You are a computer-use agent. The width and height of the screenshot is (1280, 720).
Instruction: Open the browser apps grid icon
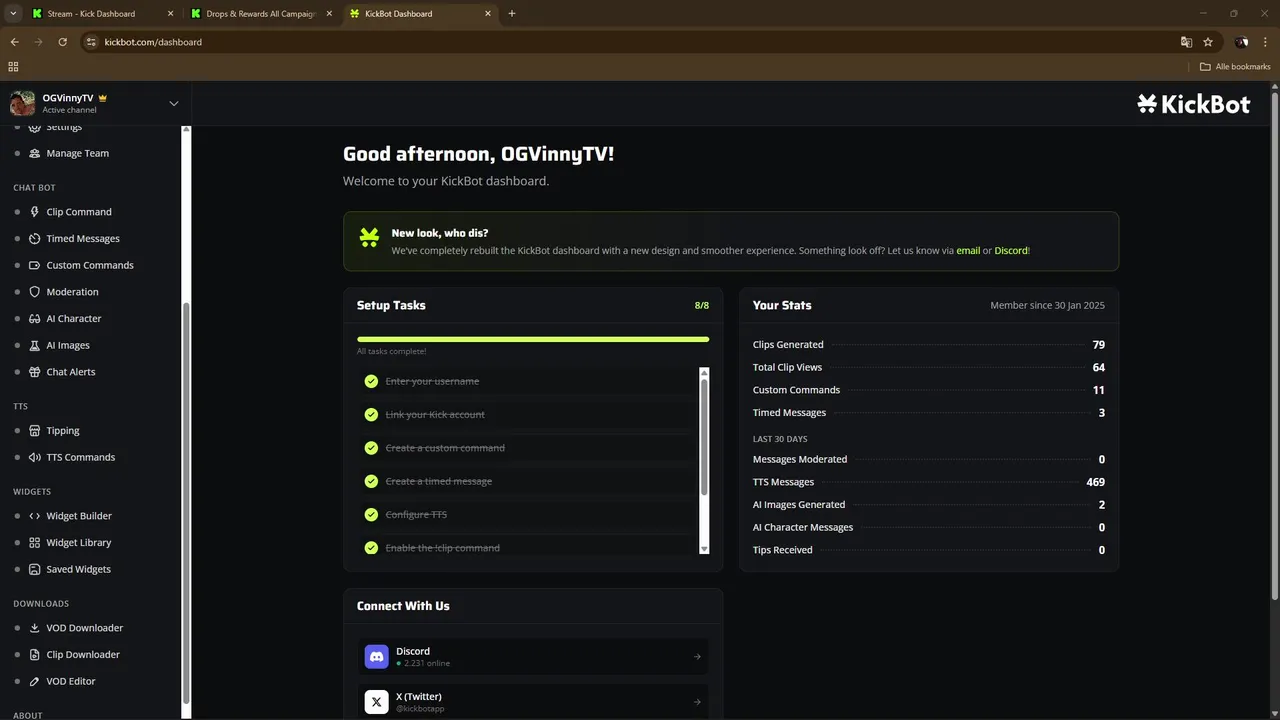(13, 67)
